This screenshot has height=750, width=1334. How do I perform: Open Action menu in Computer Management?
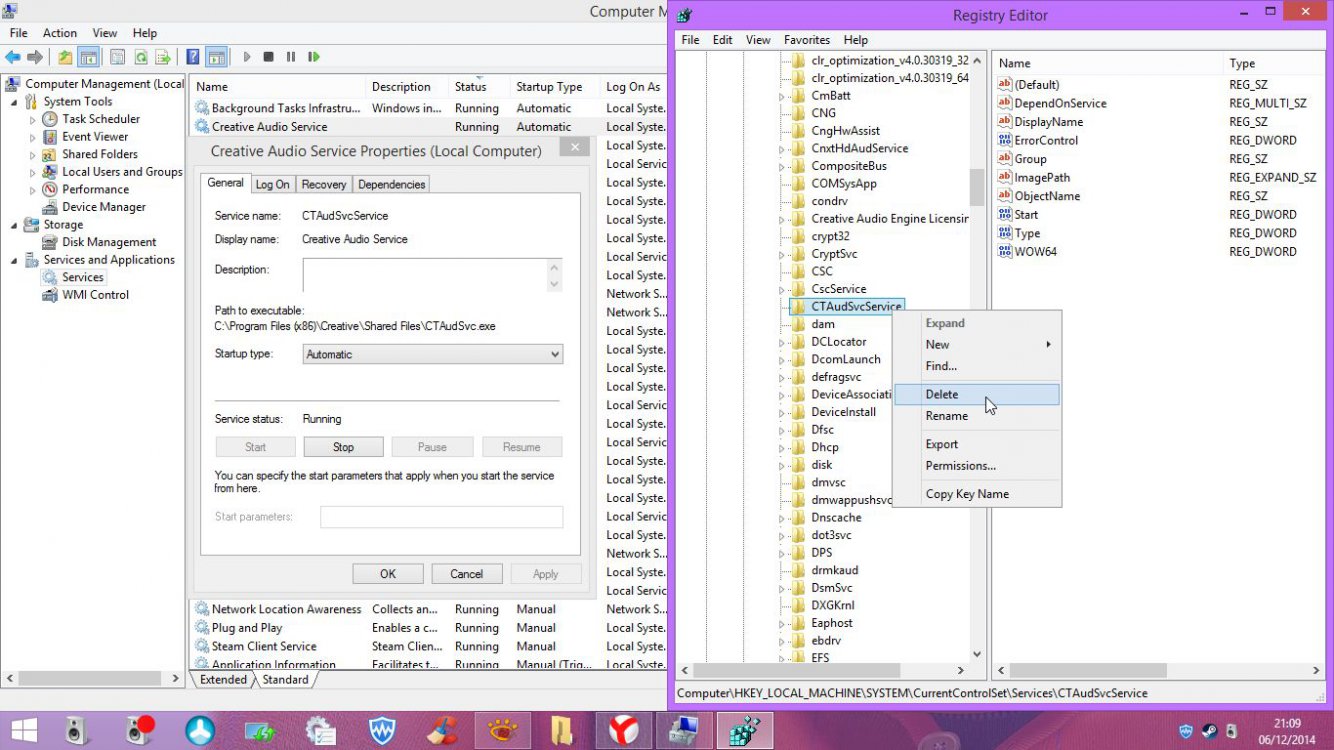[60, 33]
